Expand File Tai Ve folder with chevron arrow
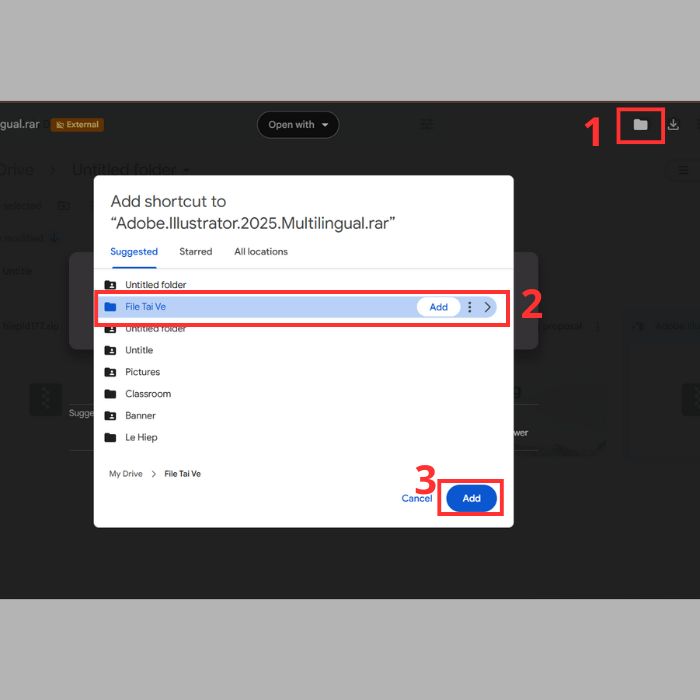 coord(488,307)
